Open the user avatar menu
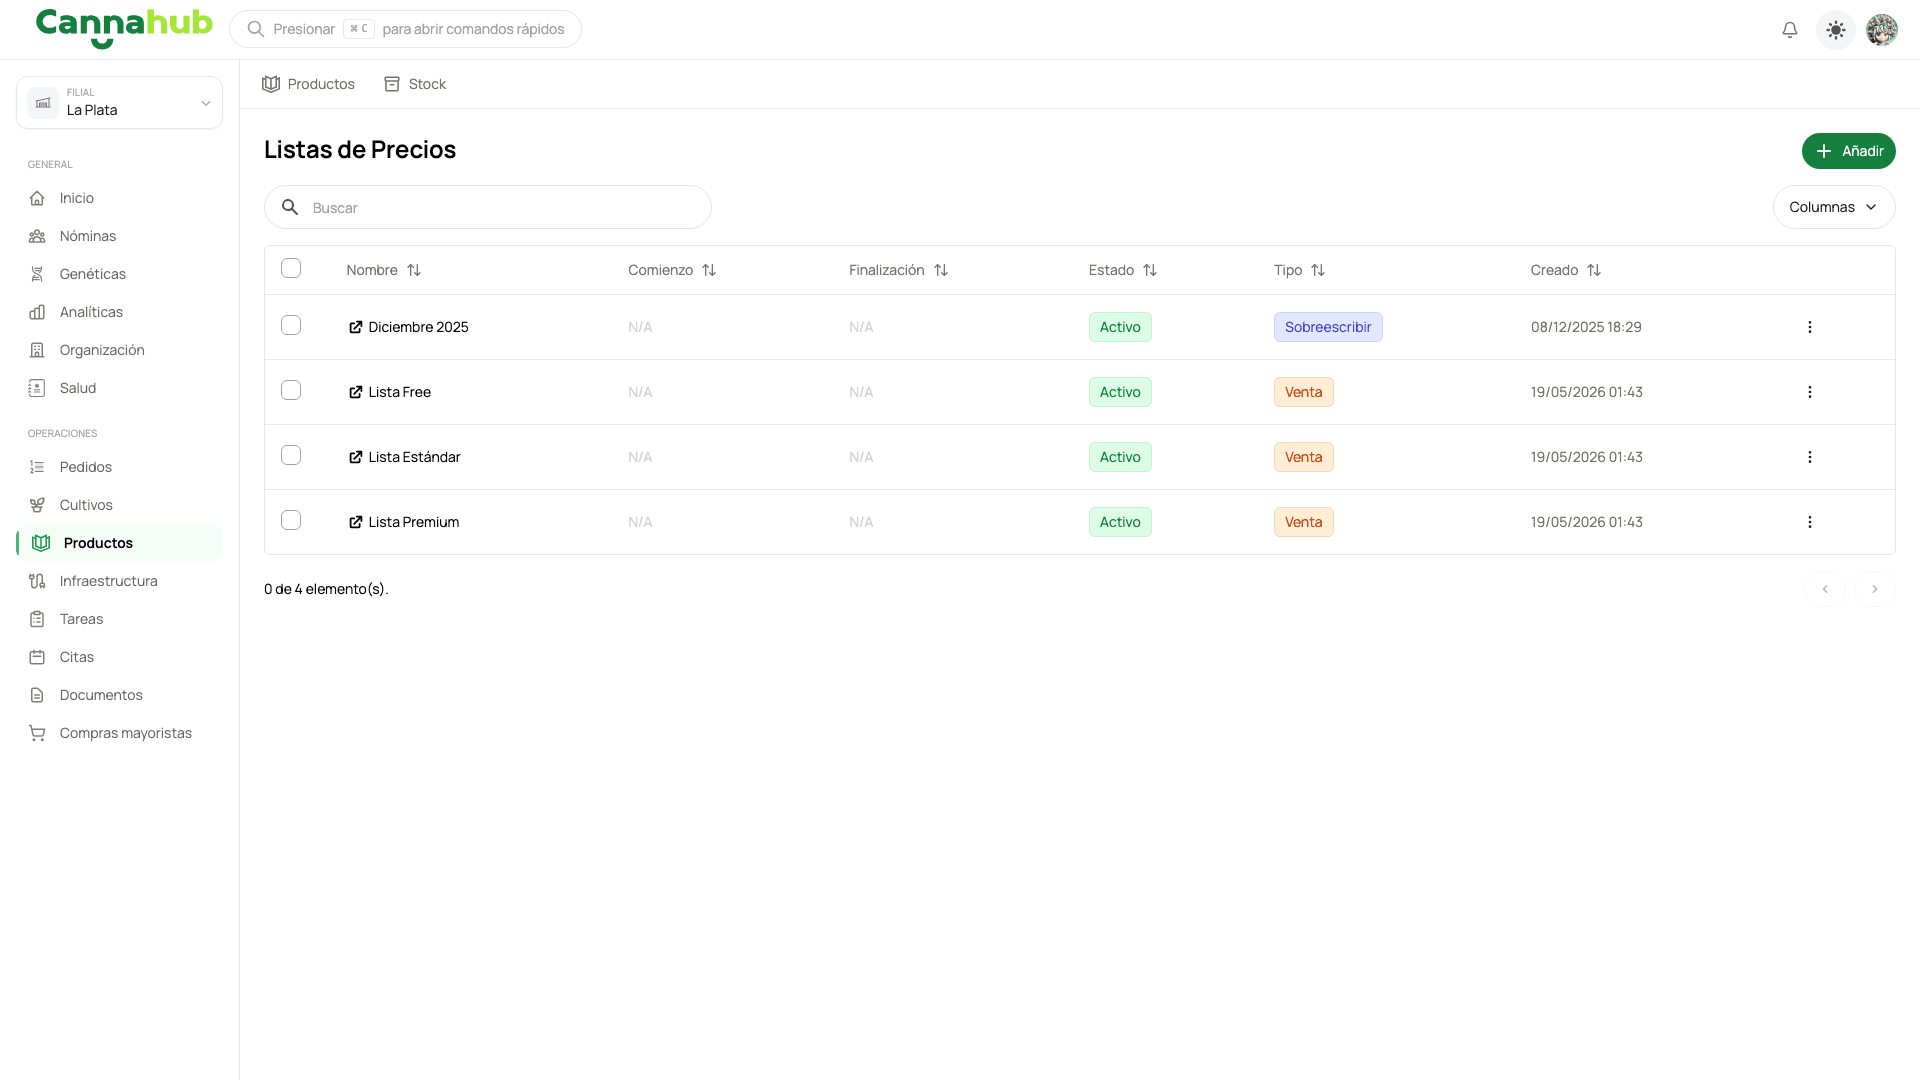1920x1080 pixels. [1882, 30]
